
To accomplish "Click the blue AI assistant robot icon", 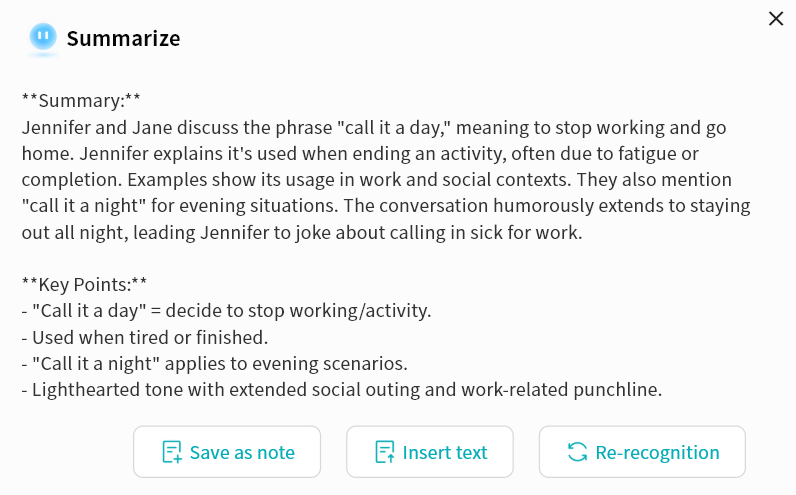I will tap(42, 38).
